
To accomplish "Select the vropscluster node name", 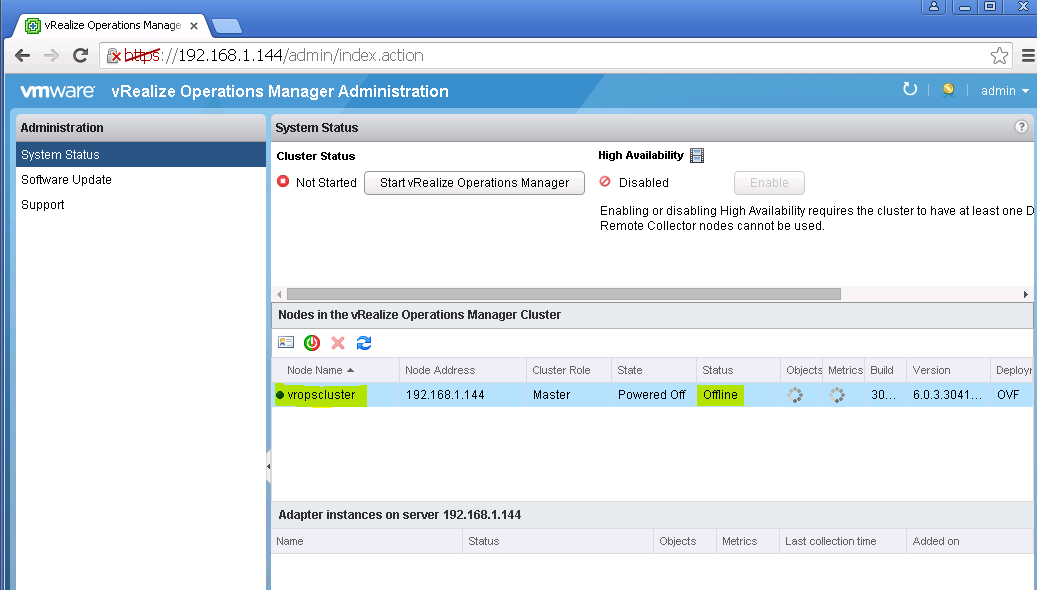I will click(x=321, y=395).
